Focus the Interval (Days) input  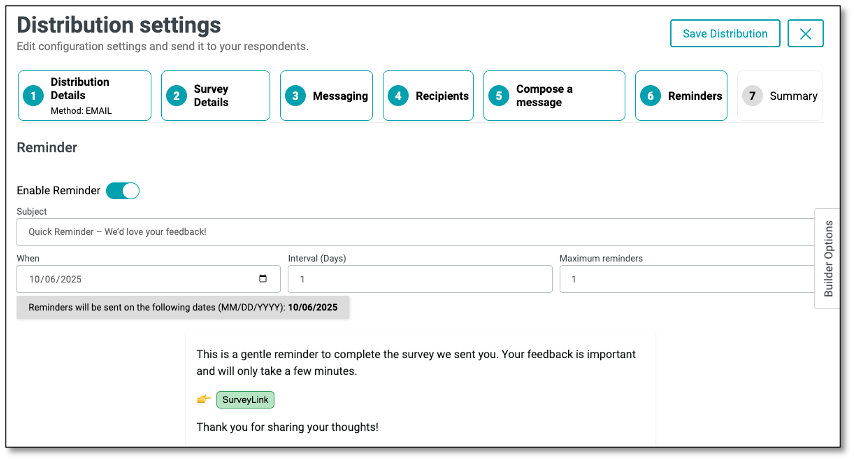(420, 279)
